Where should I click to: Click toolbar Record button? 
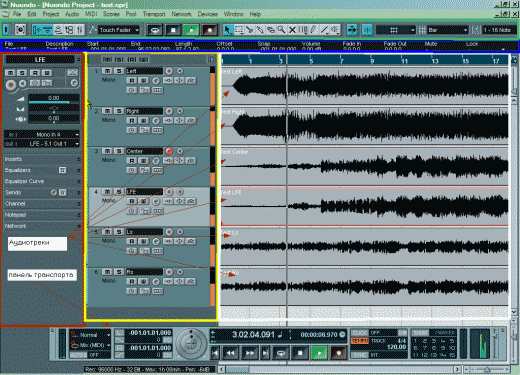tap(209, 30)
